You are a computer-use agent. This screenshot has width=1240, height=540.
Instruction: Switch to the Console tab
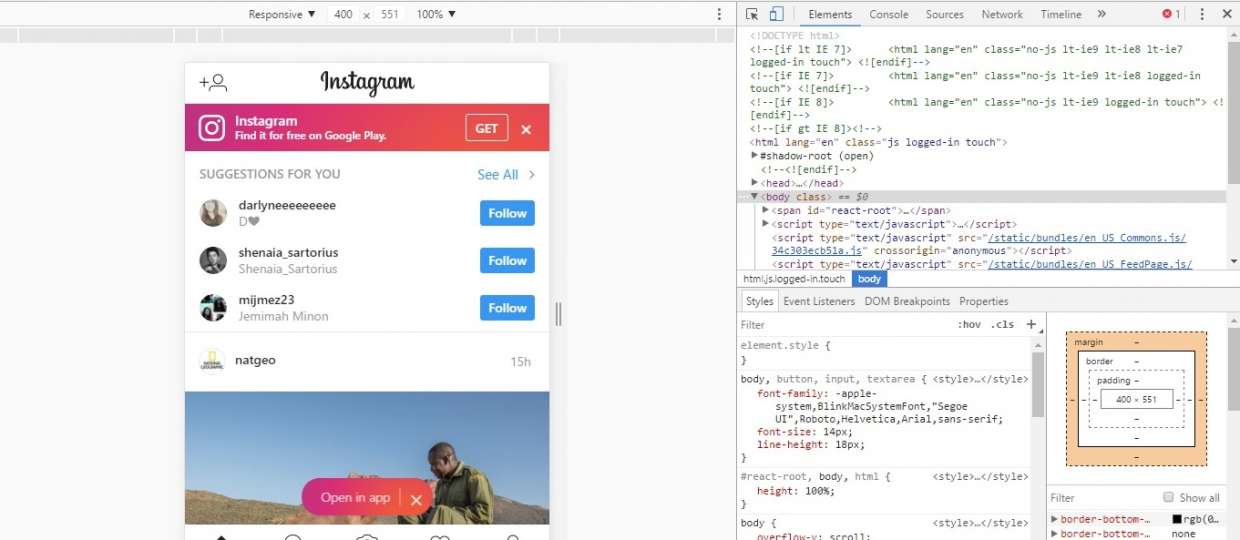click(x=889, y=14)
